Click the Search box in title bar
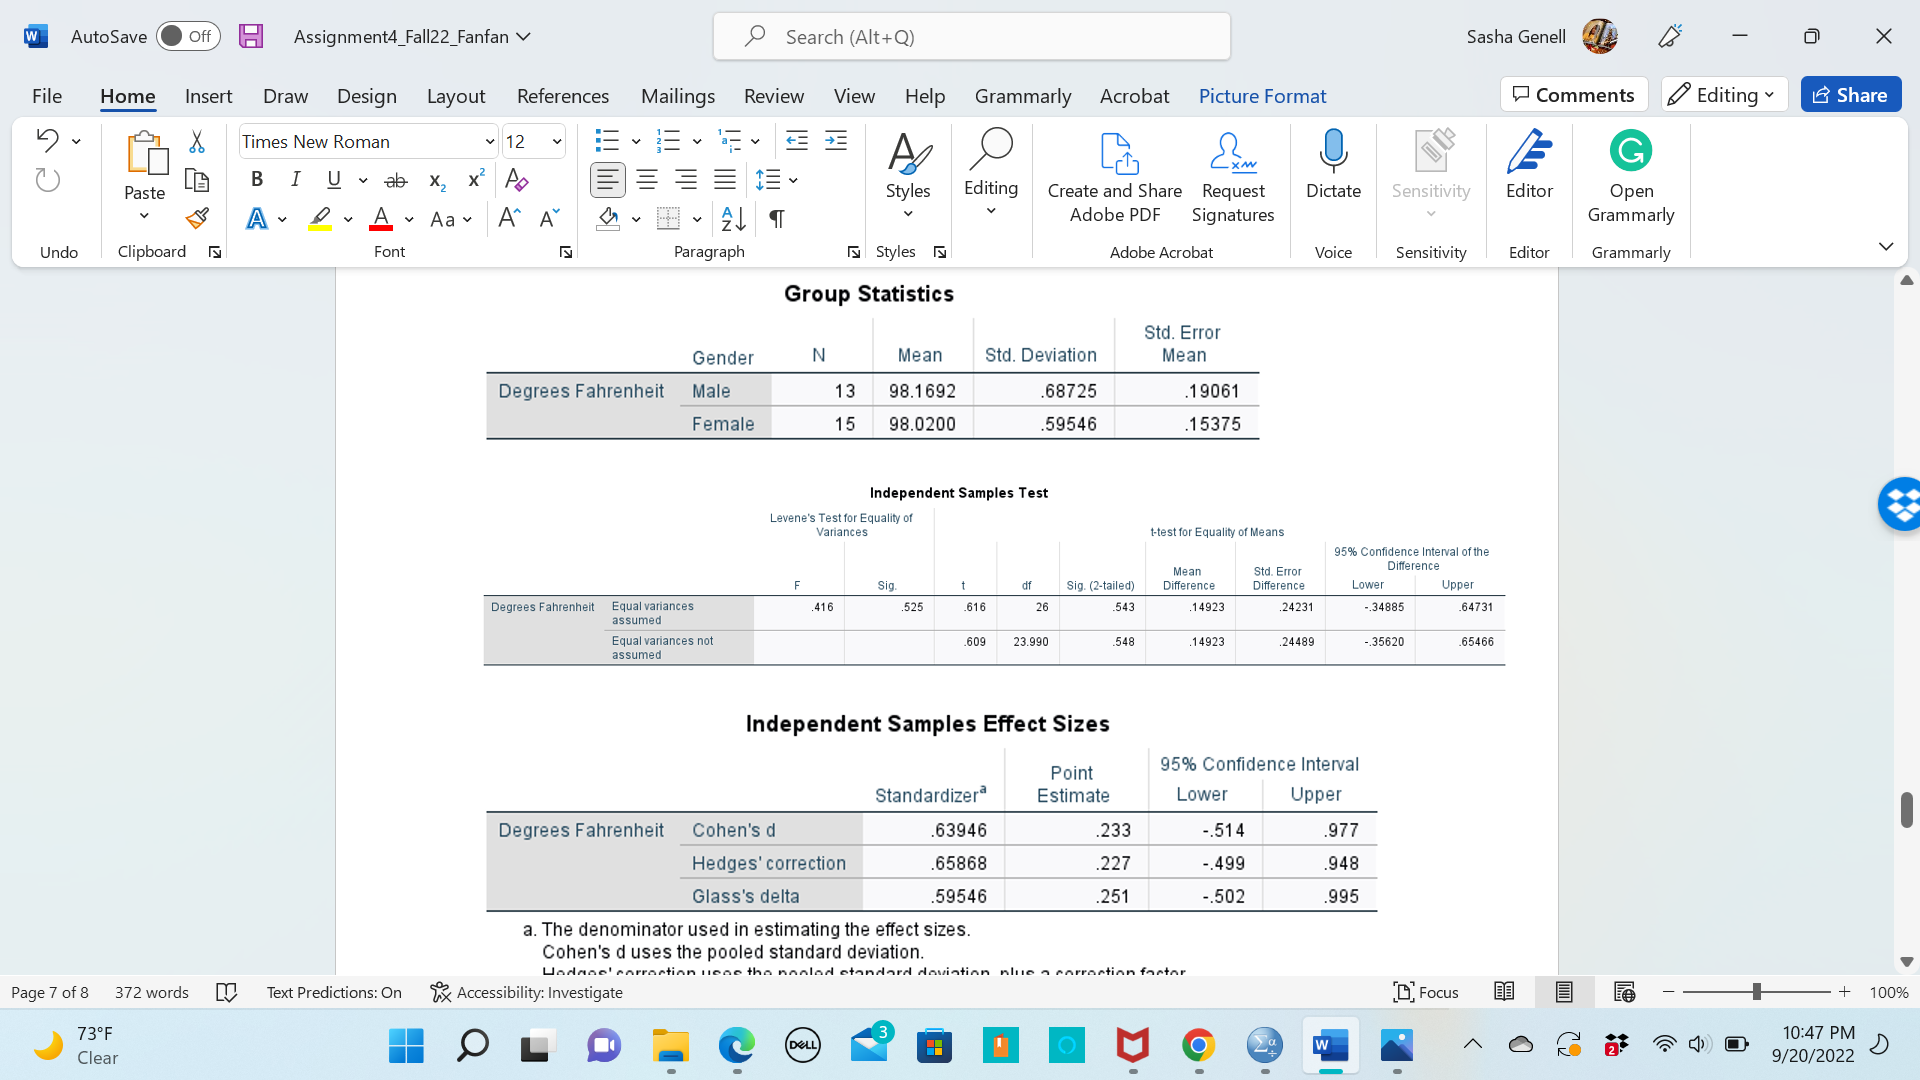1920x1080 pixels. [971, 37]
